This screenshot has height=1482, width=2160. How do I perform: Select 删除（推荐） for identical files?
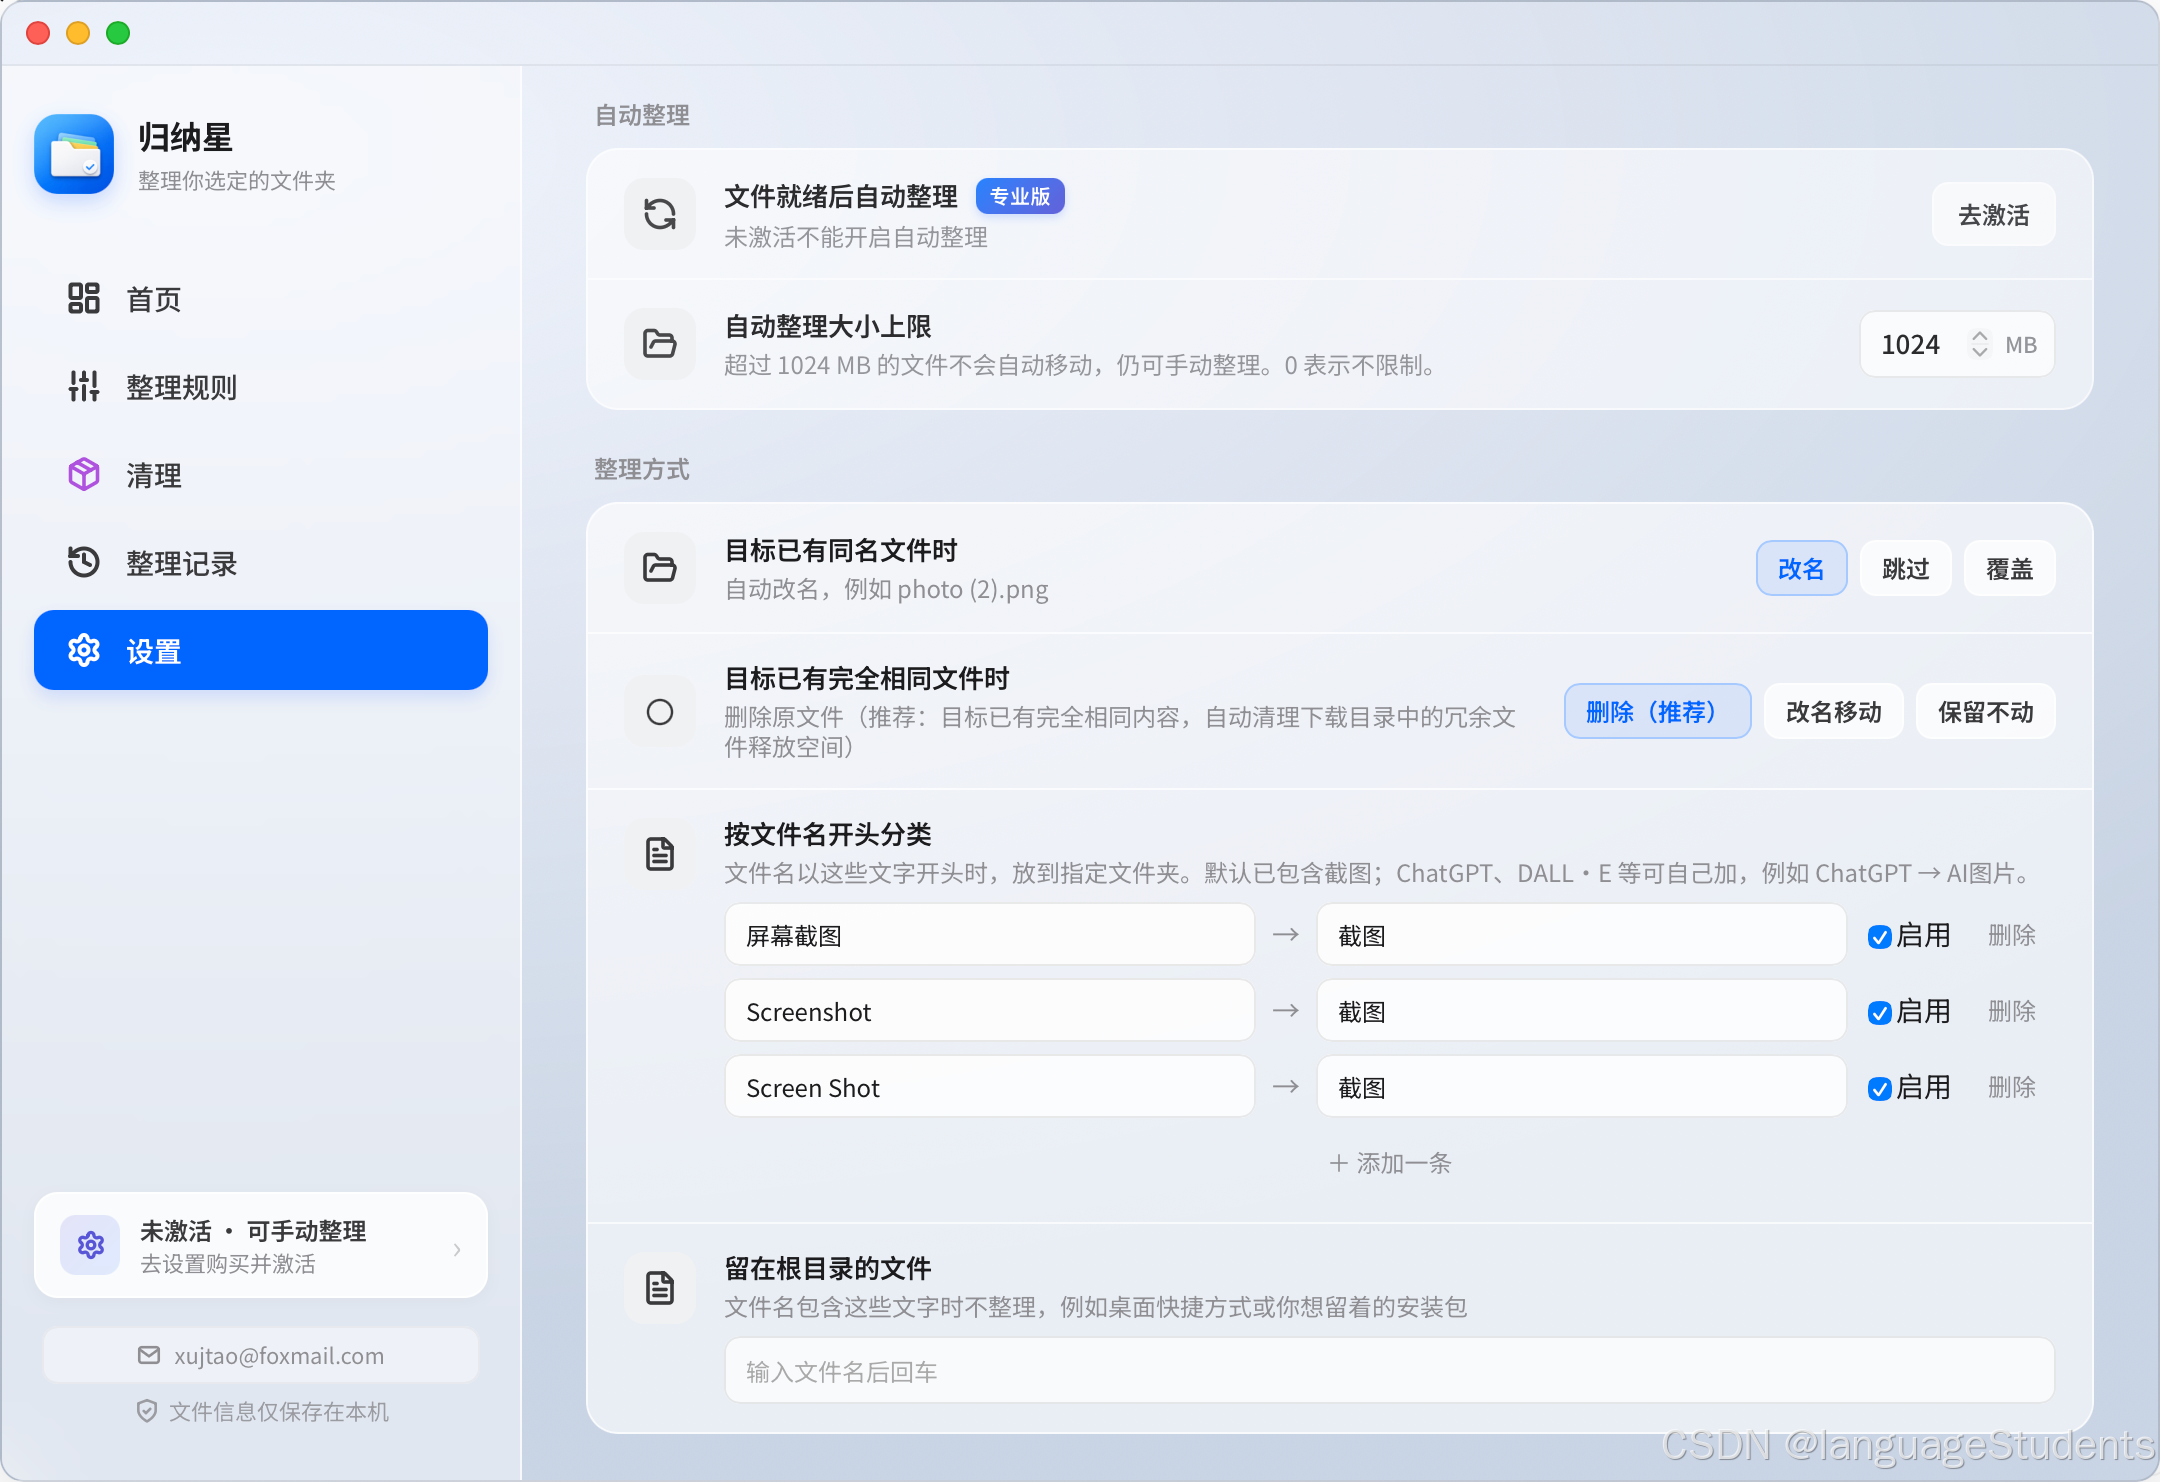pos(1657,711)
